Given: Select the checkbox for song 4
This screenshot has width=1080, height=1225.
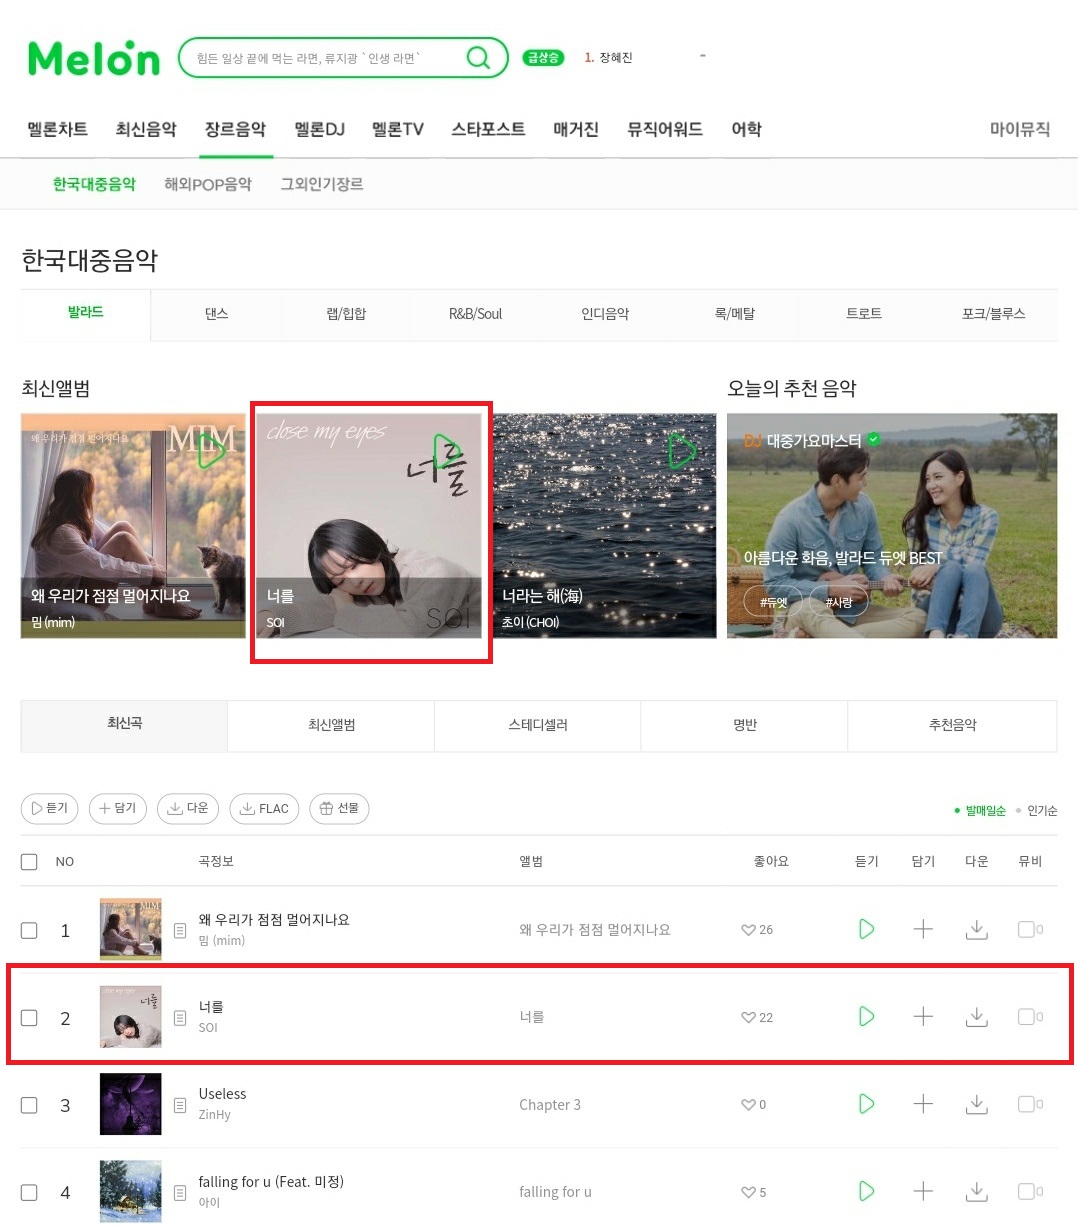Looking at the screenshot, I should (29, 1192).
